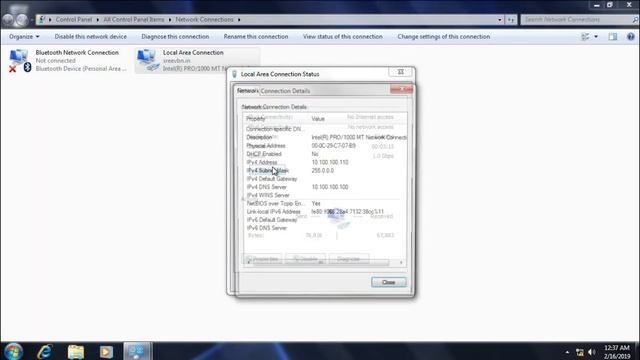The width and height of the screenshot is (640, 360).
Task: Select the IPv6 DNS Server row
Action: [x=325, y=228]
